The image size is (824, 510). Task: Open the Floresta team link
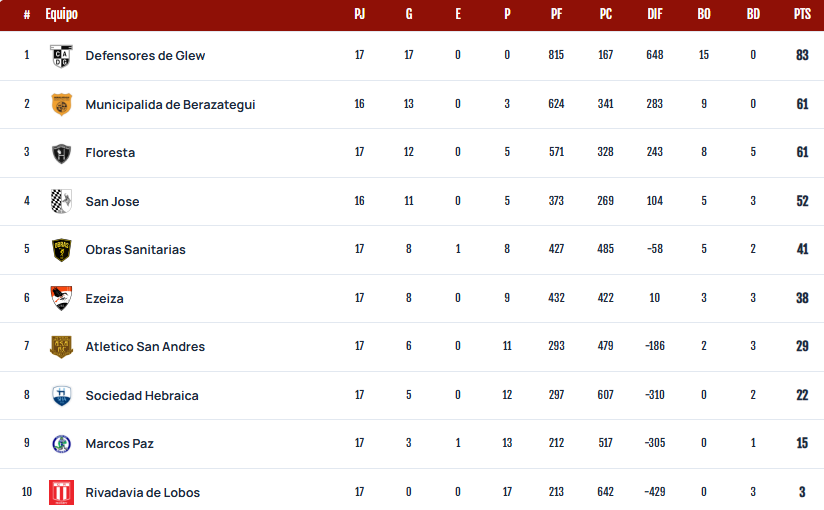point(110,153)
